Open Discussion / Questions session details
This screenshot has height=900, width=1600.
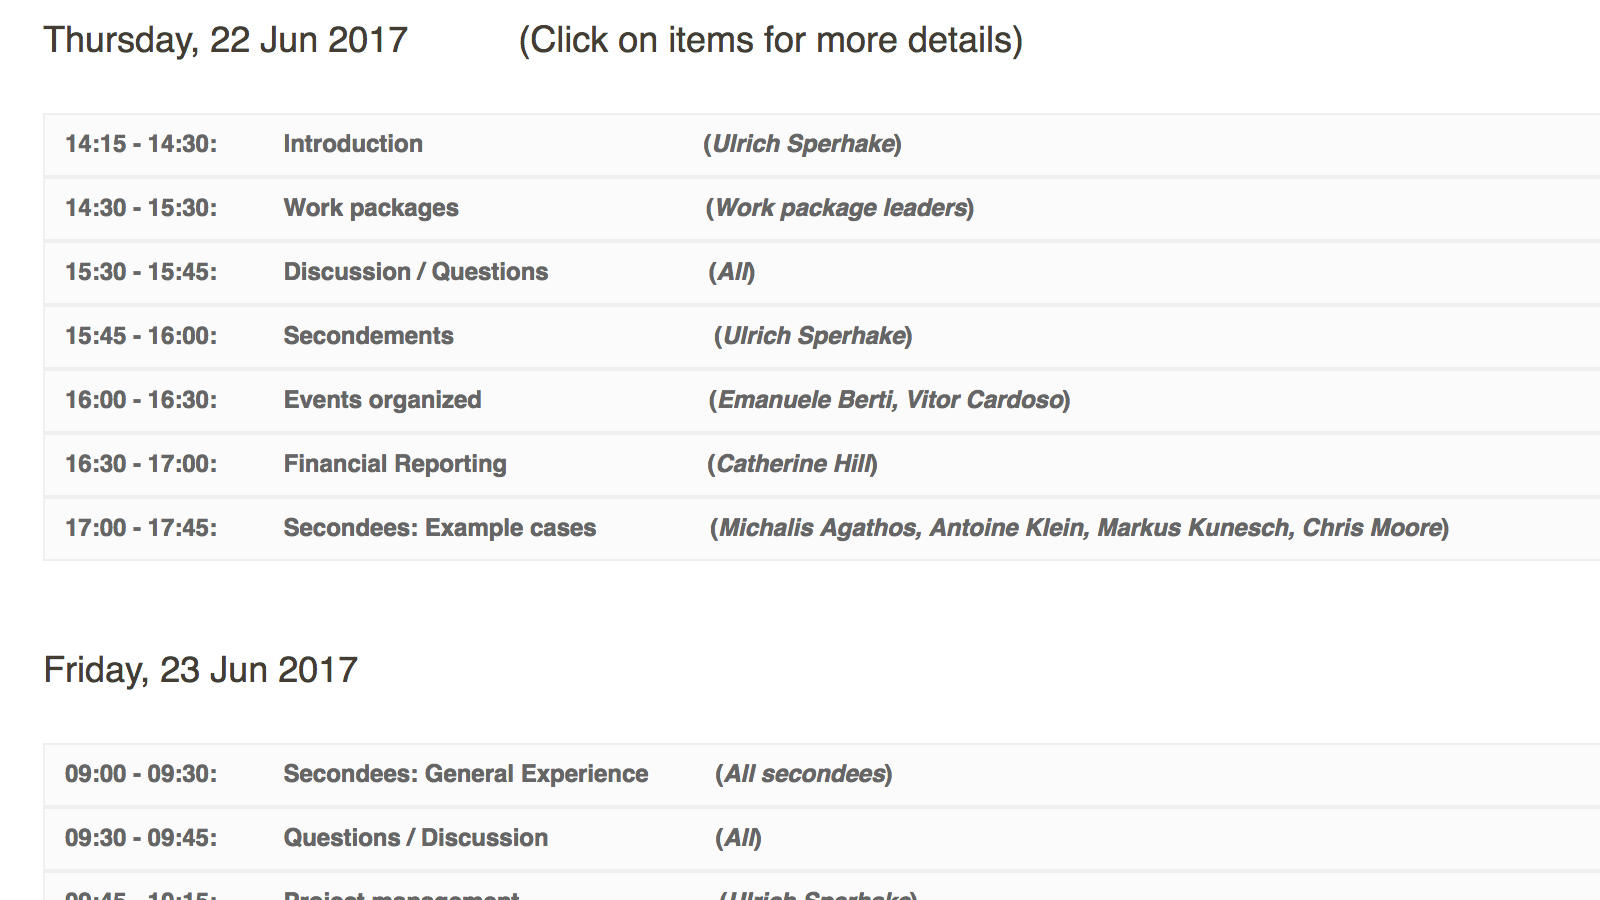coord(415,272)
